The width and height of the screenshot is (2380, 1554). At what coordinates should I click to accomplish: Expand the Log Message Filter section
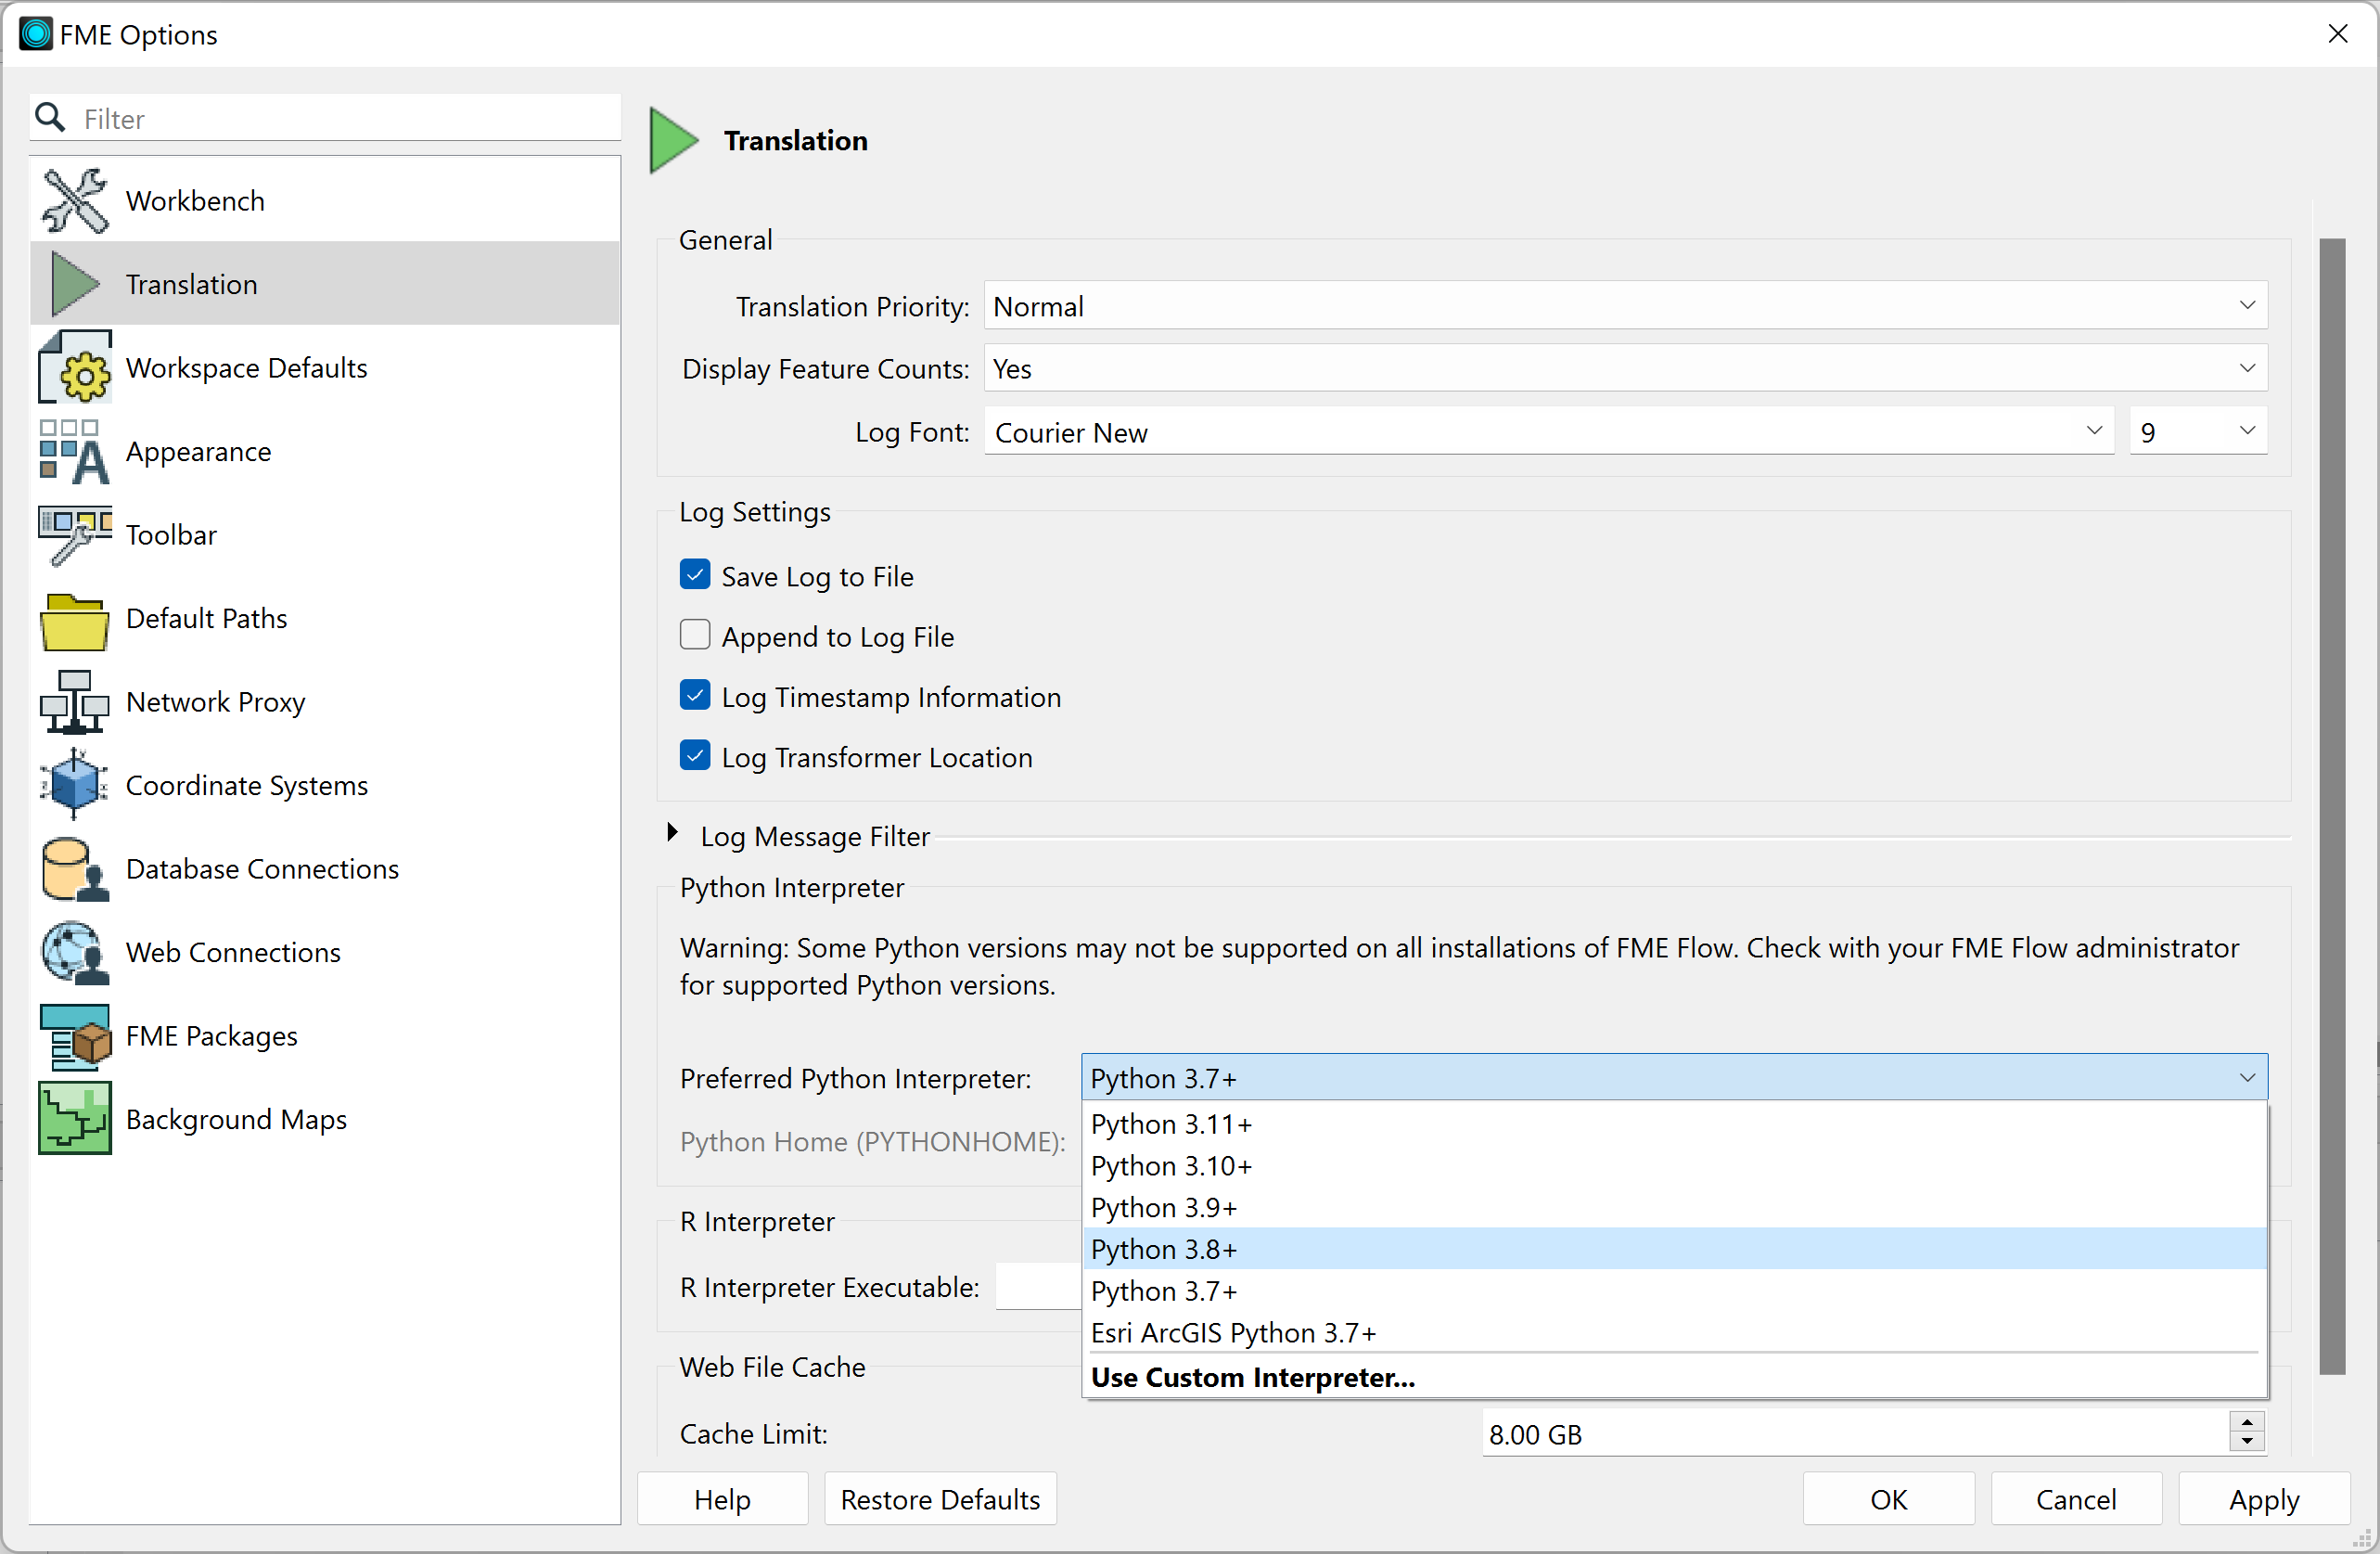point(673,834)
